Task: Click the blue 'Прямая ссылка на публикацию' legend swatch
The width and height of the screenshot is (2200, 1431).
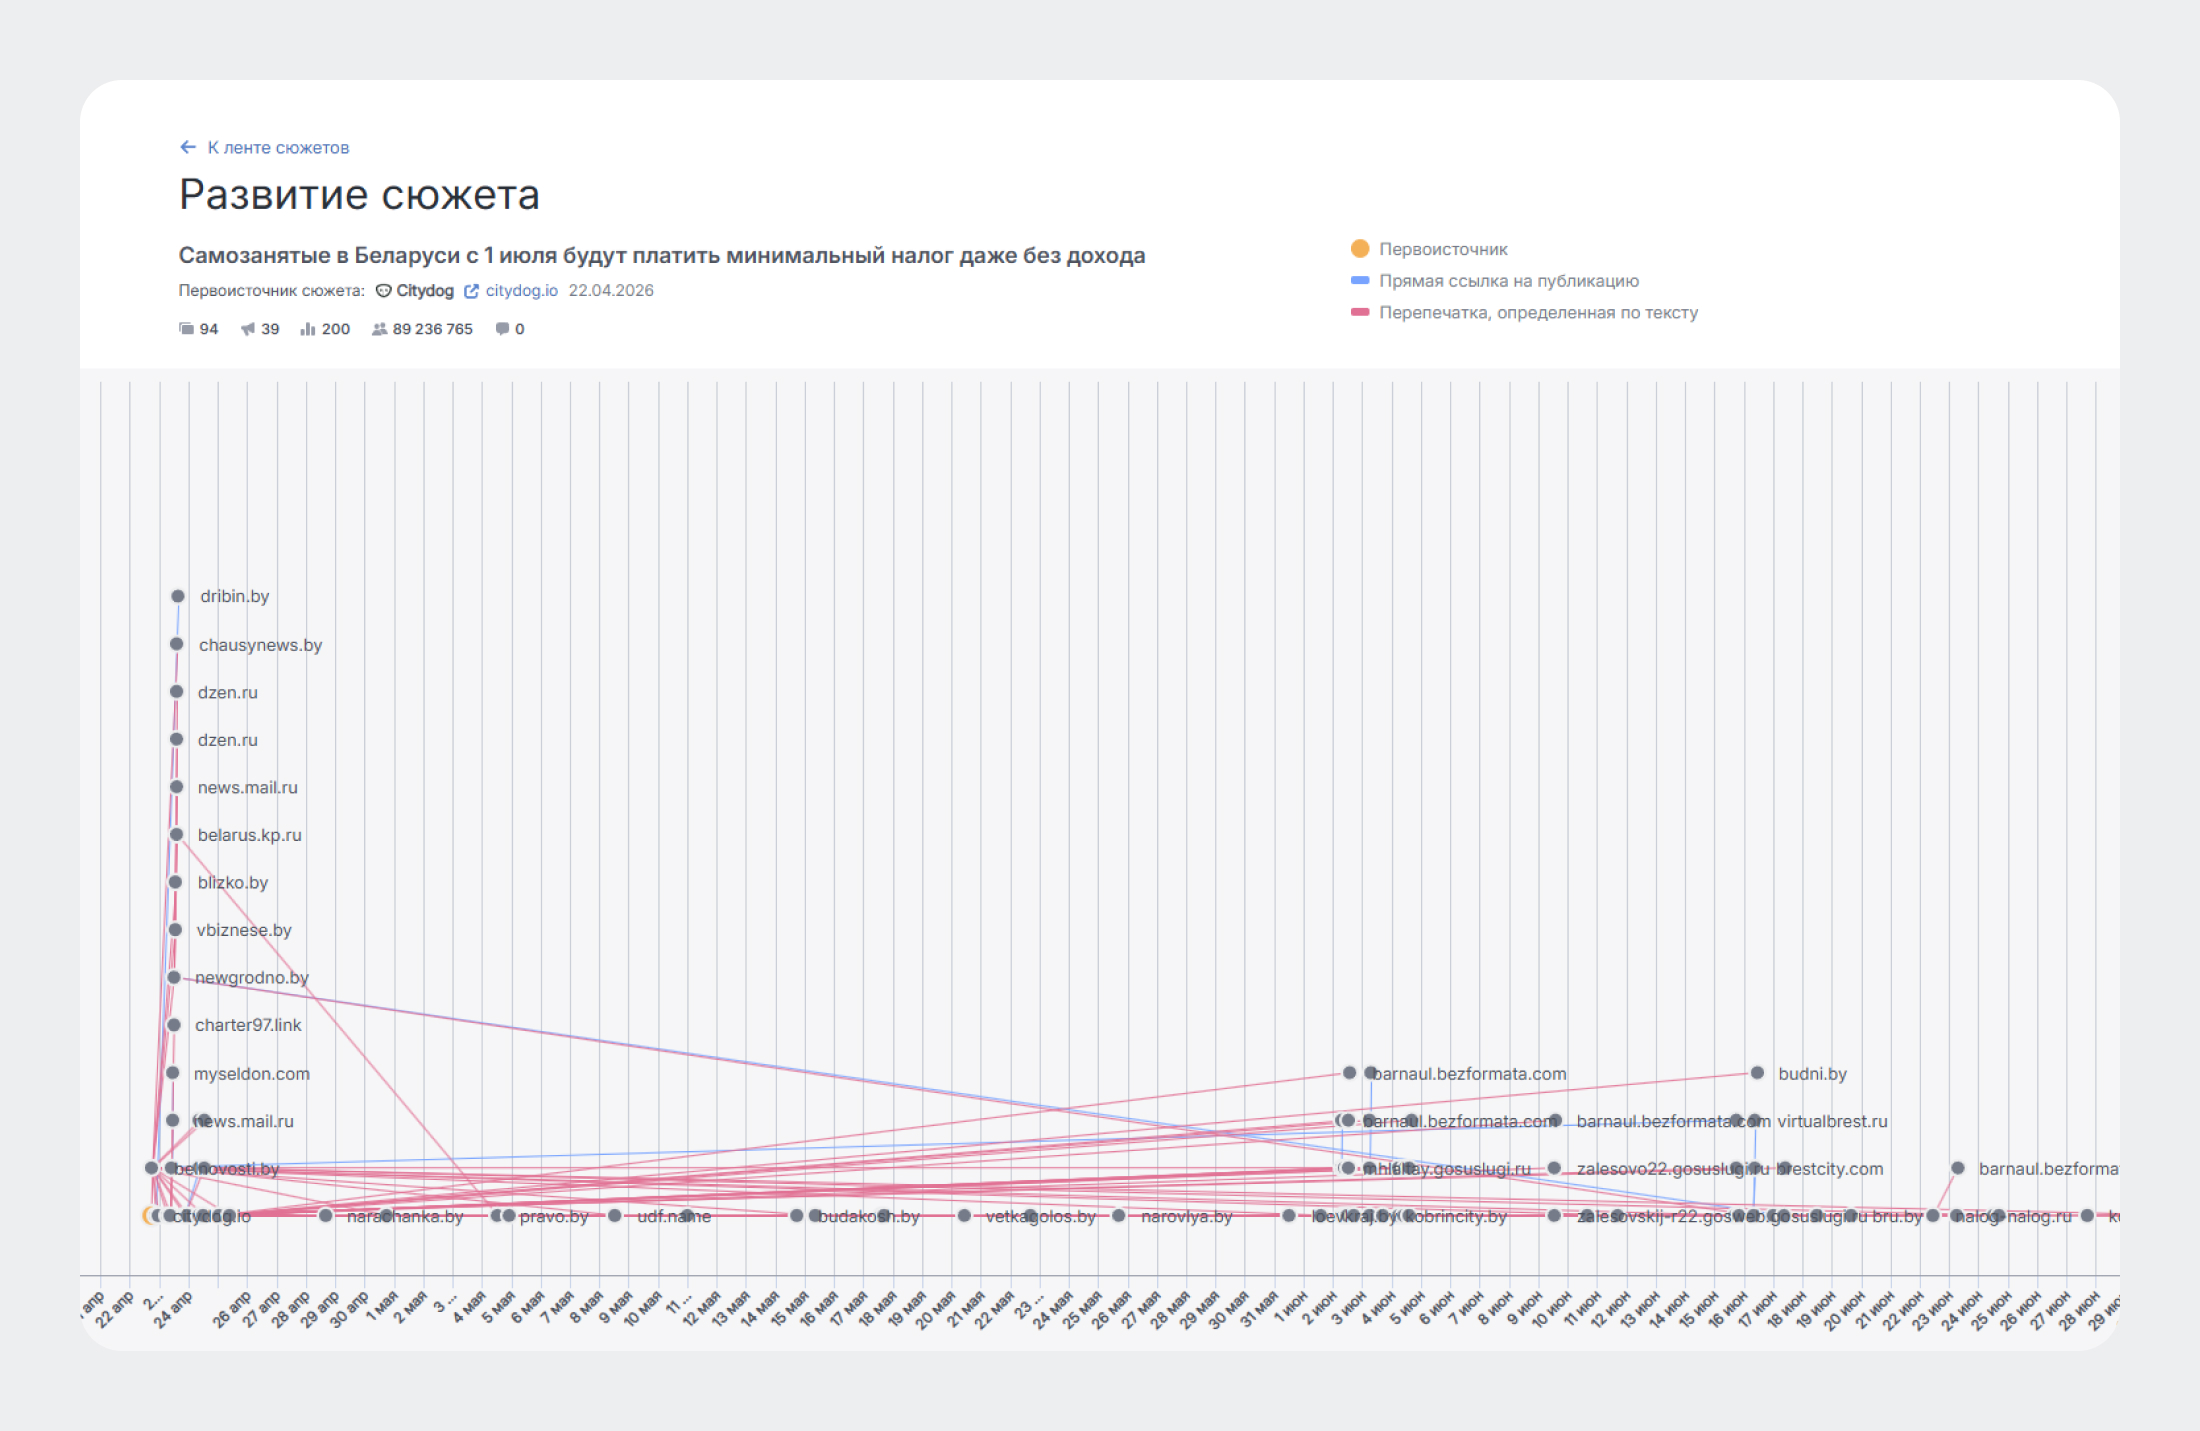Action: coord(1360,280)
